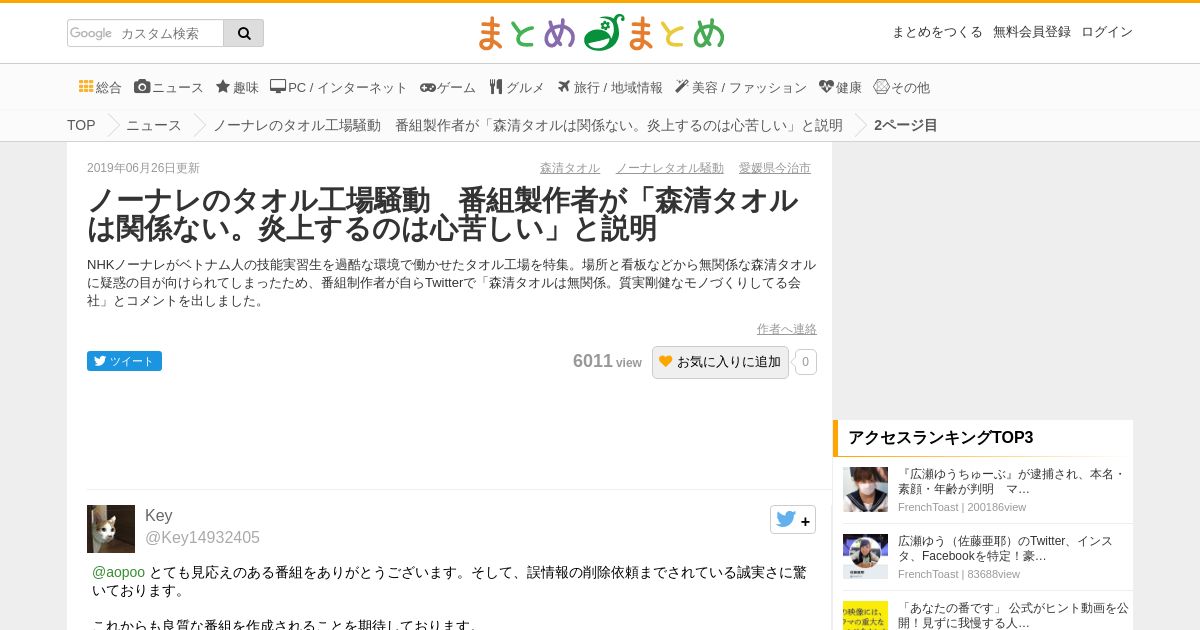The height and width of the screenshot is (630, 1200).
Task: Open ranking item 広瀬ゆう Twitter特定 article
Action: (x=1005, y=548)
